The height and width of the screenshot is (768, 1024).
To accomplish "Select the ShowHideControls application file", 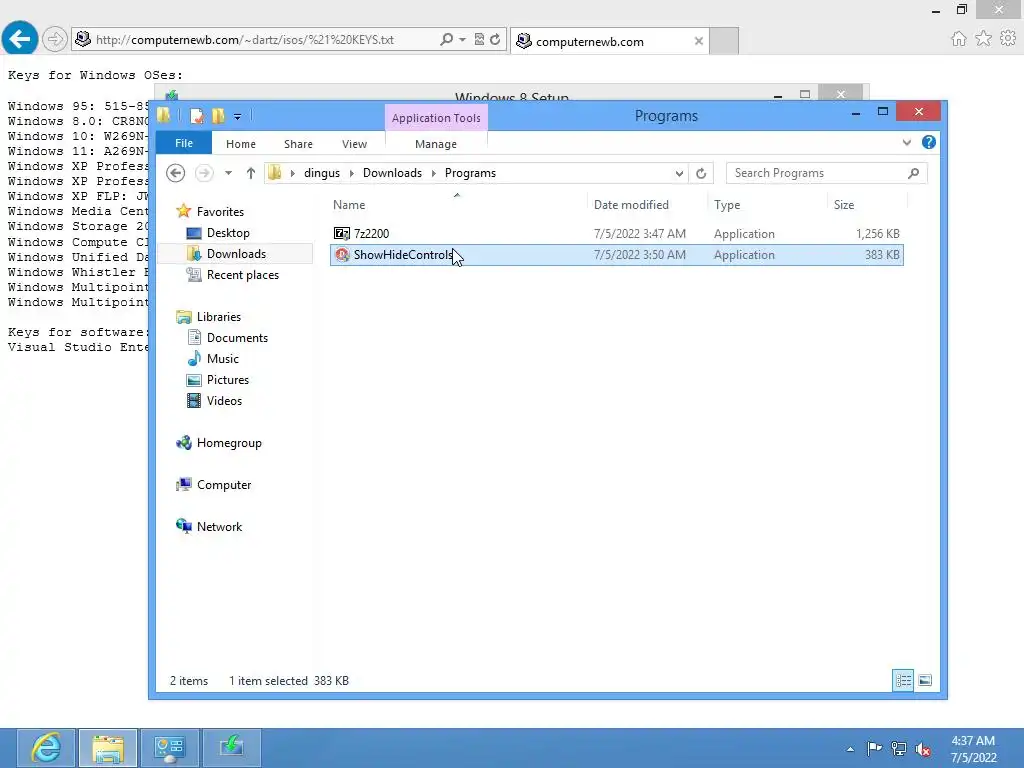I will pyautogui.click(x=616, y=255).
